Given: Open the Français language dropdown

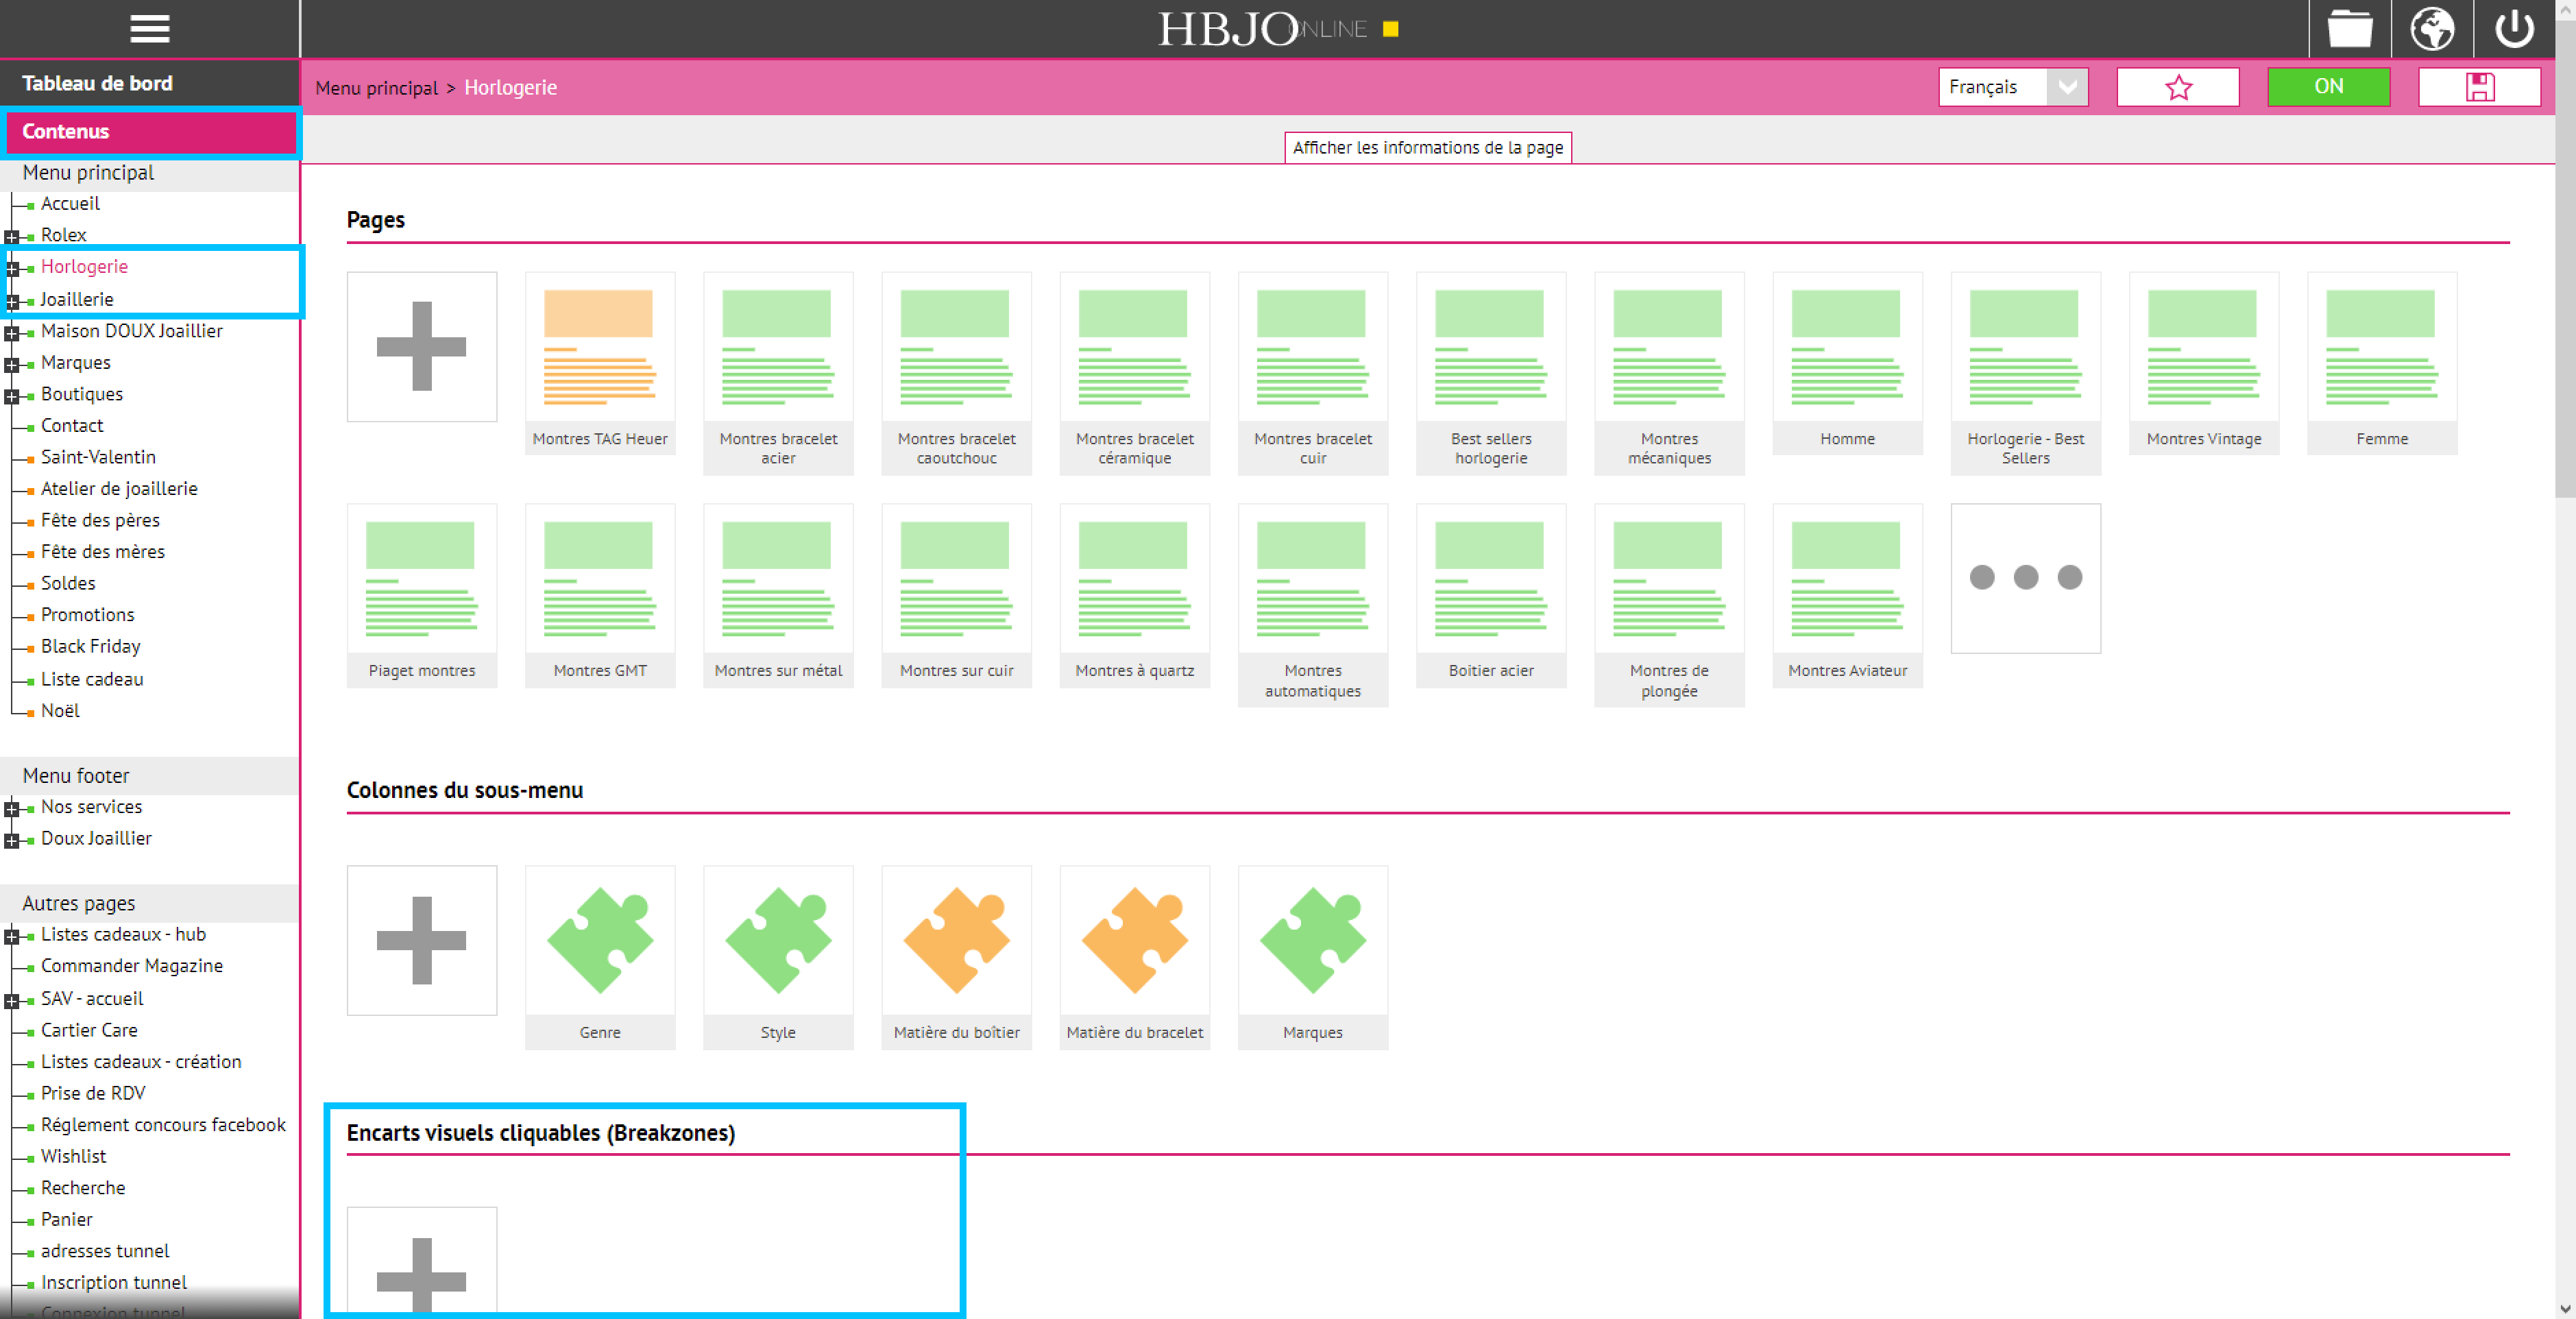Looking at the screenshot, I should 2012,87.
